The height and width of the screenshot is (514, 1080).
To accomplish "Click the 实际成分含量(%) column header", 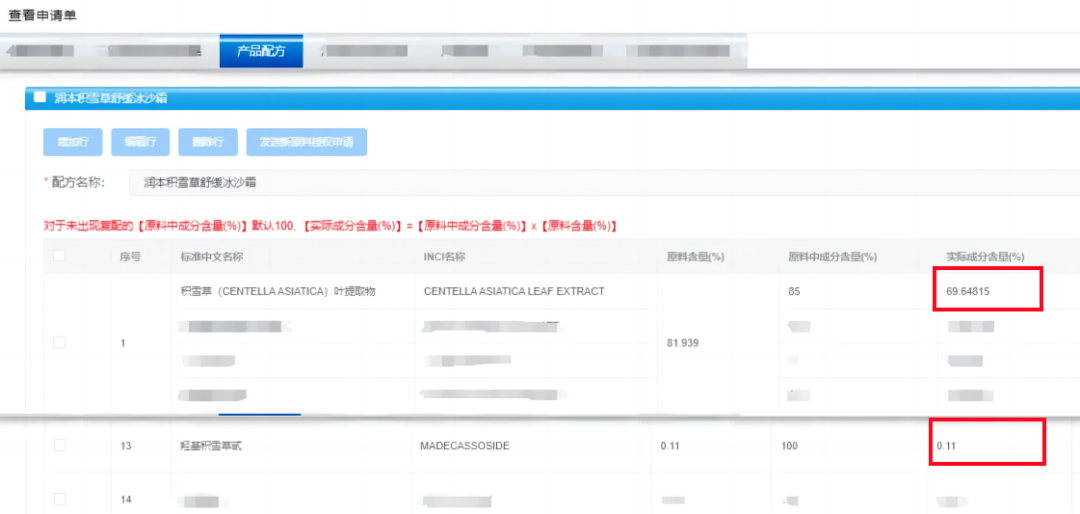I will (x=986, y=256).
